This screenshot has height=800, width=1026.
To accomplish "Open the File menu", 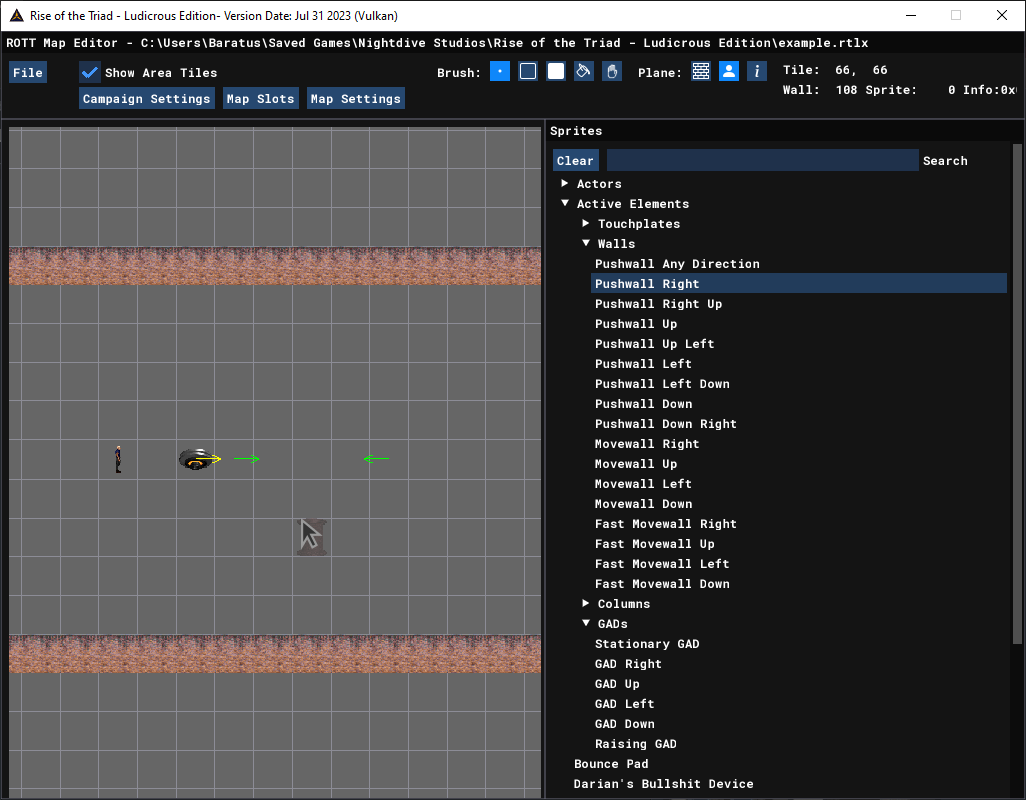I will (28, 73).
